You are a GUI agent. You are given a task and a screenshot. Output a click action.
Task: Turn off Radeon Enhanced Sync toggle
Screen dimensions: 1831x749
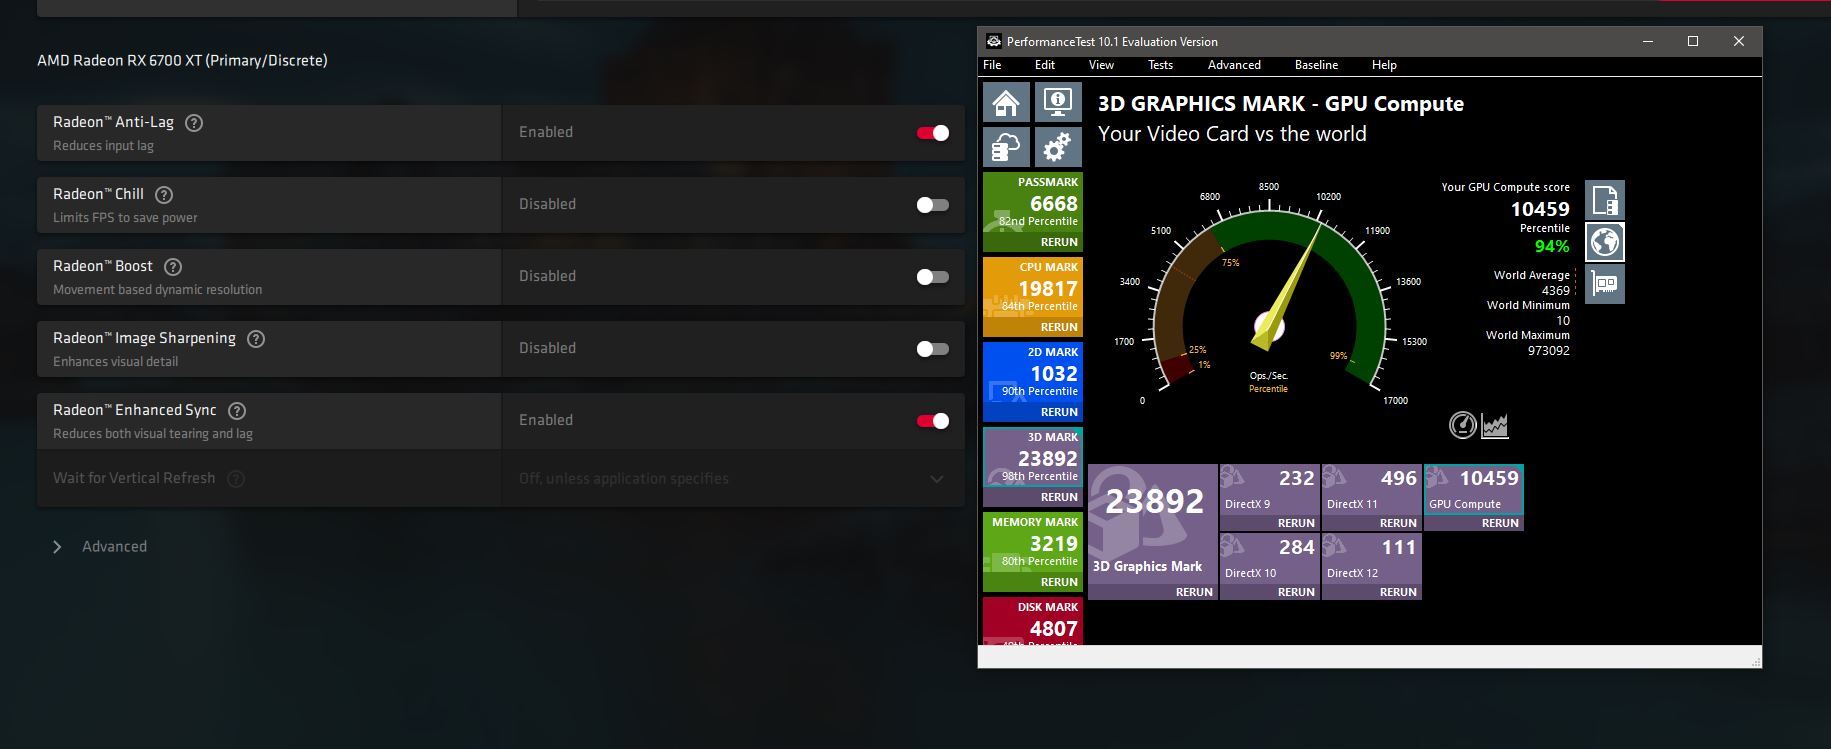click(933, 421)
